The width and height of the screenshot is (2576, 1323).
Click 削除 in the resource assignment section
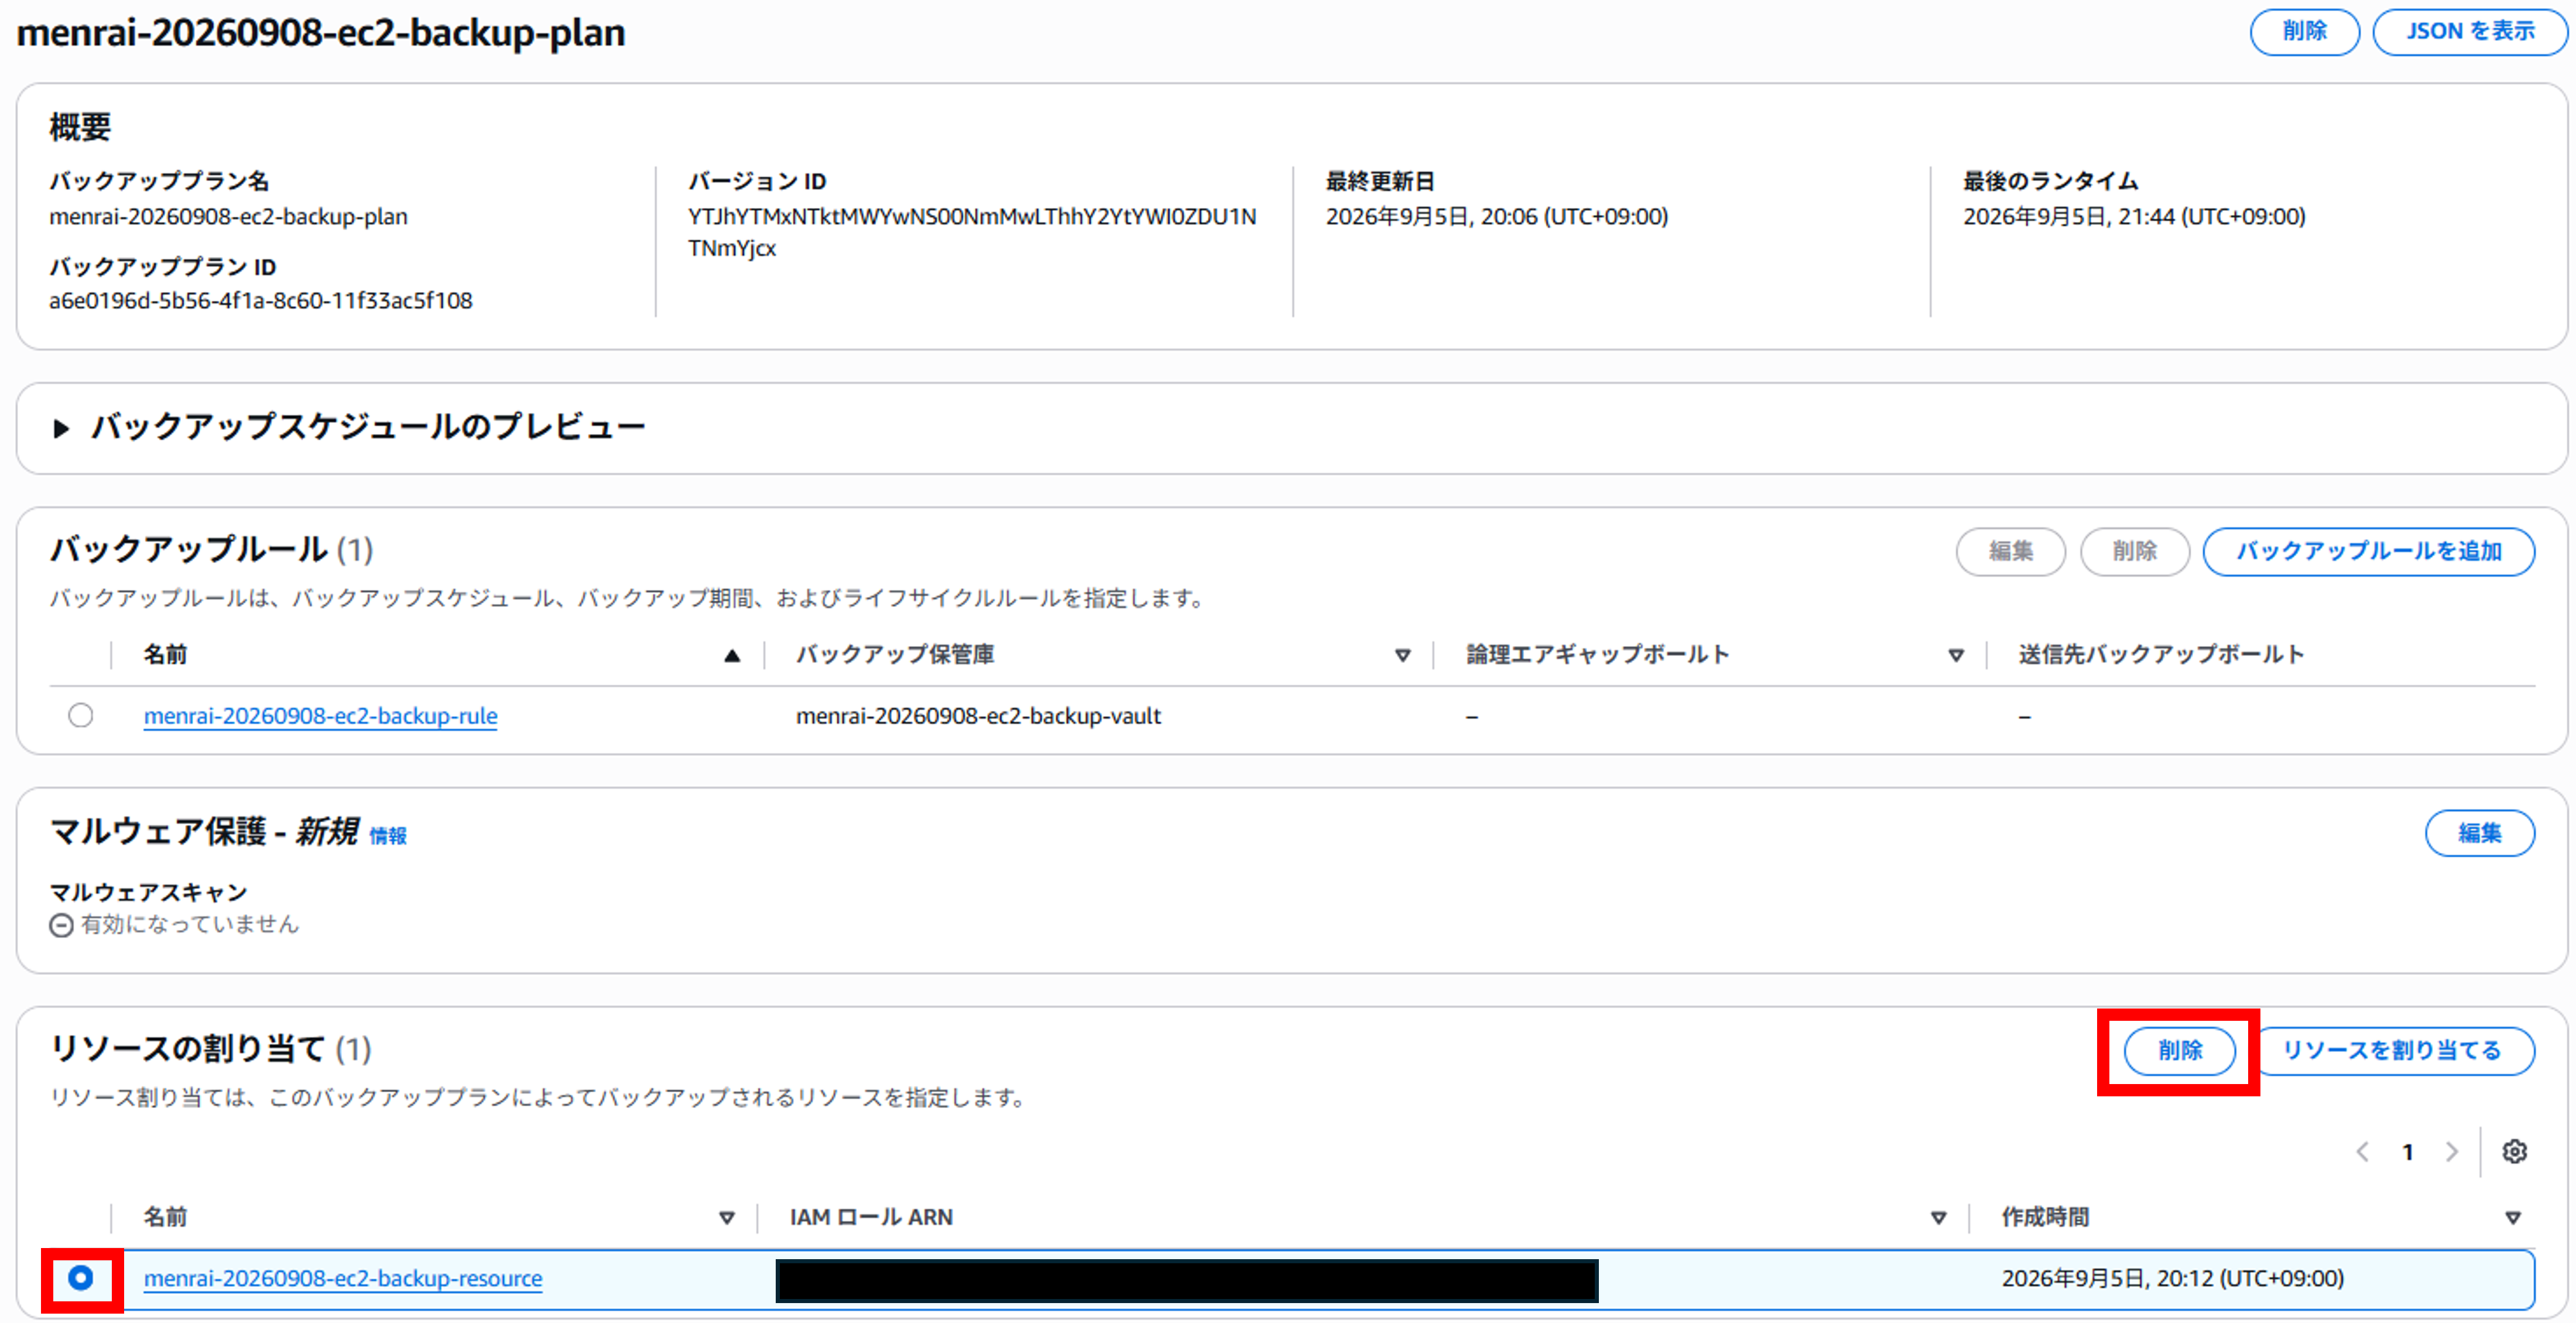coord(2179,1050)
